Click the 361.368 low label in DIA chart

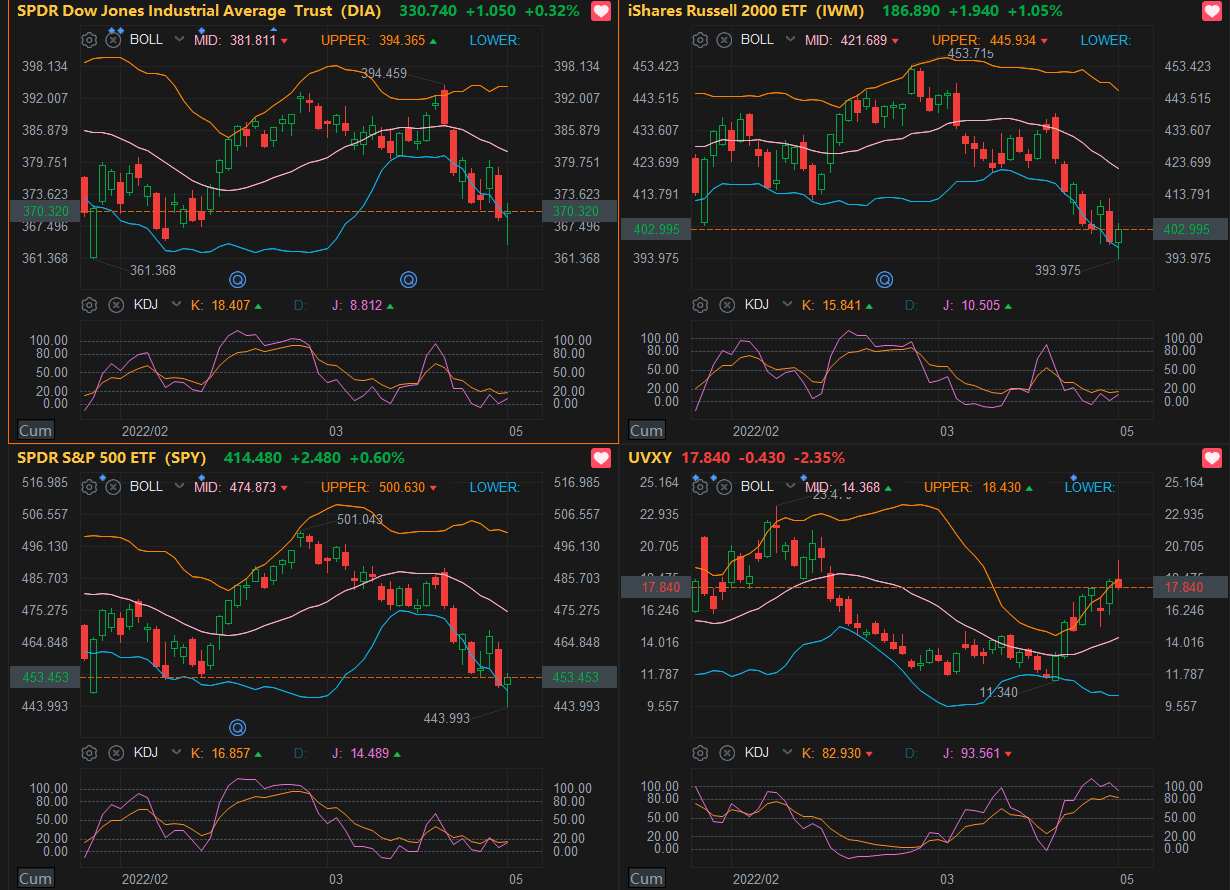click(153, 270)
